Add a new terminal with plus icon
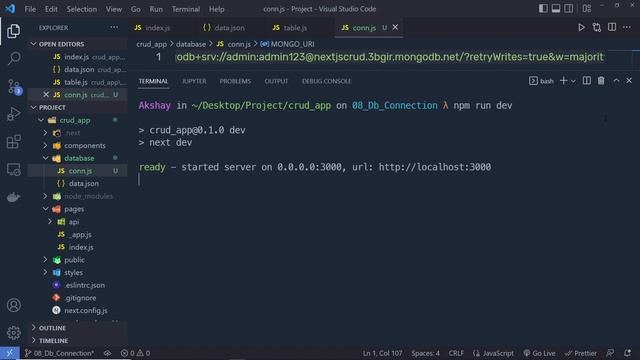 click(563, 81)
